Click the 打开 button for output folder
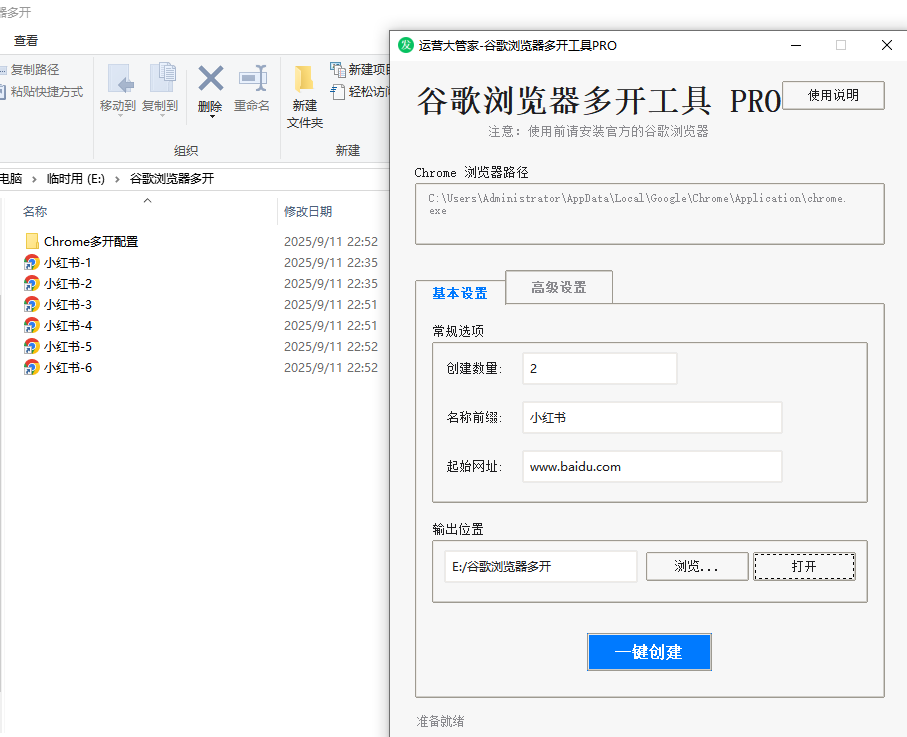Screen dimensions: 907x737 tap(804, 566)
